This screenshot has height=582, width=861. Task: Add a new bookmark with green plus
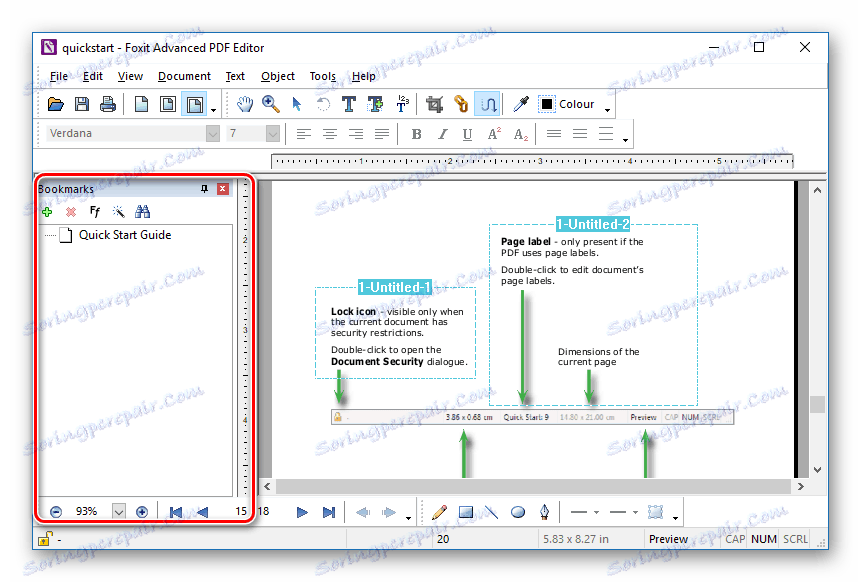click(x=47, y=212)
